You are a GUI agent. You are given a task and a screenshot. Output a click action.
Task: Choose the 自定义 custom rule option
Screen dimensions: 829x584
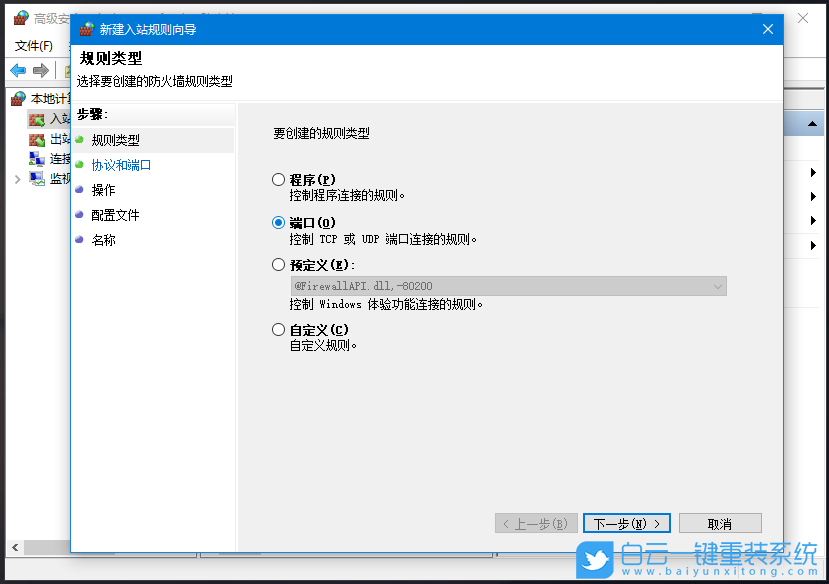coord(277,328)
